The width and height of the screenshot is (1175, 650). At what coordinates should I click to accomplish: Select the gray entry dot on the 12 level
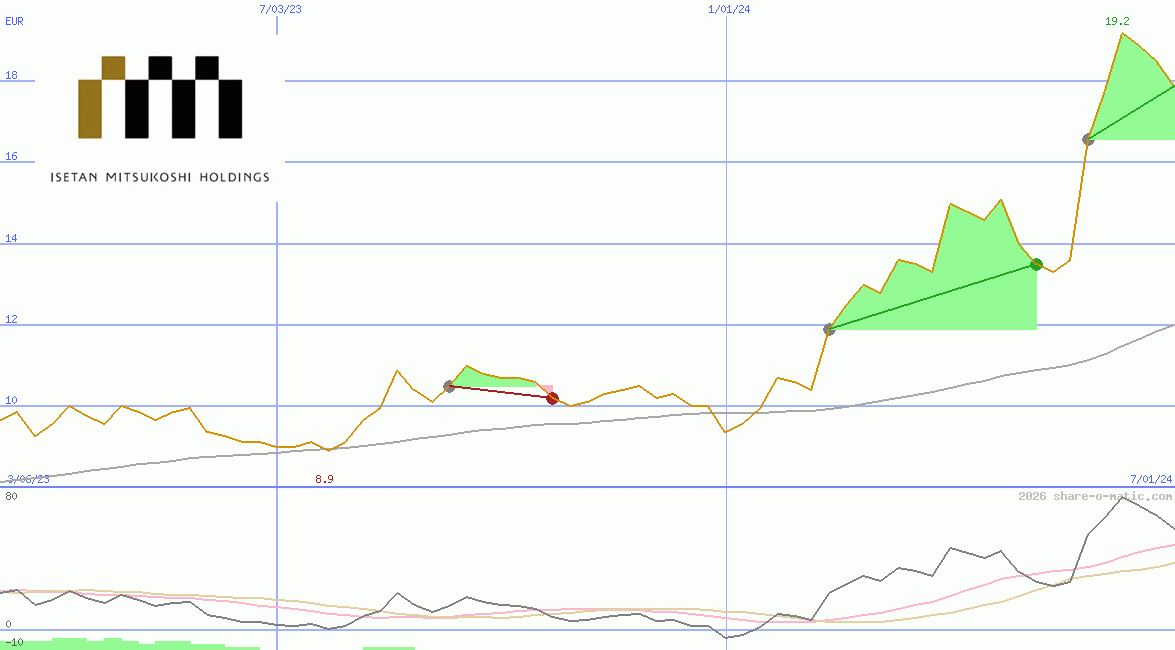coord(828,329)
